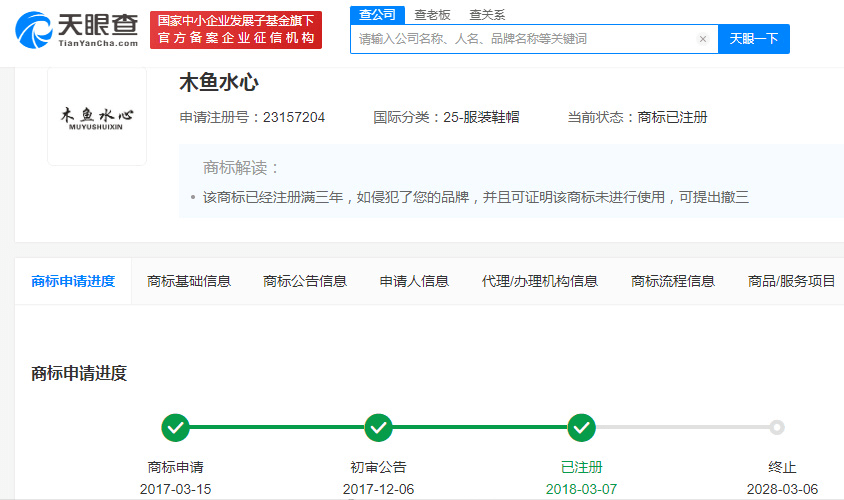
Task: Click the red 官方备案企业征信机构 banner
Action: pos(236,30)
